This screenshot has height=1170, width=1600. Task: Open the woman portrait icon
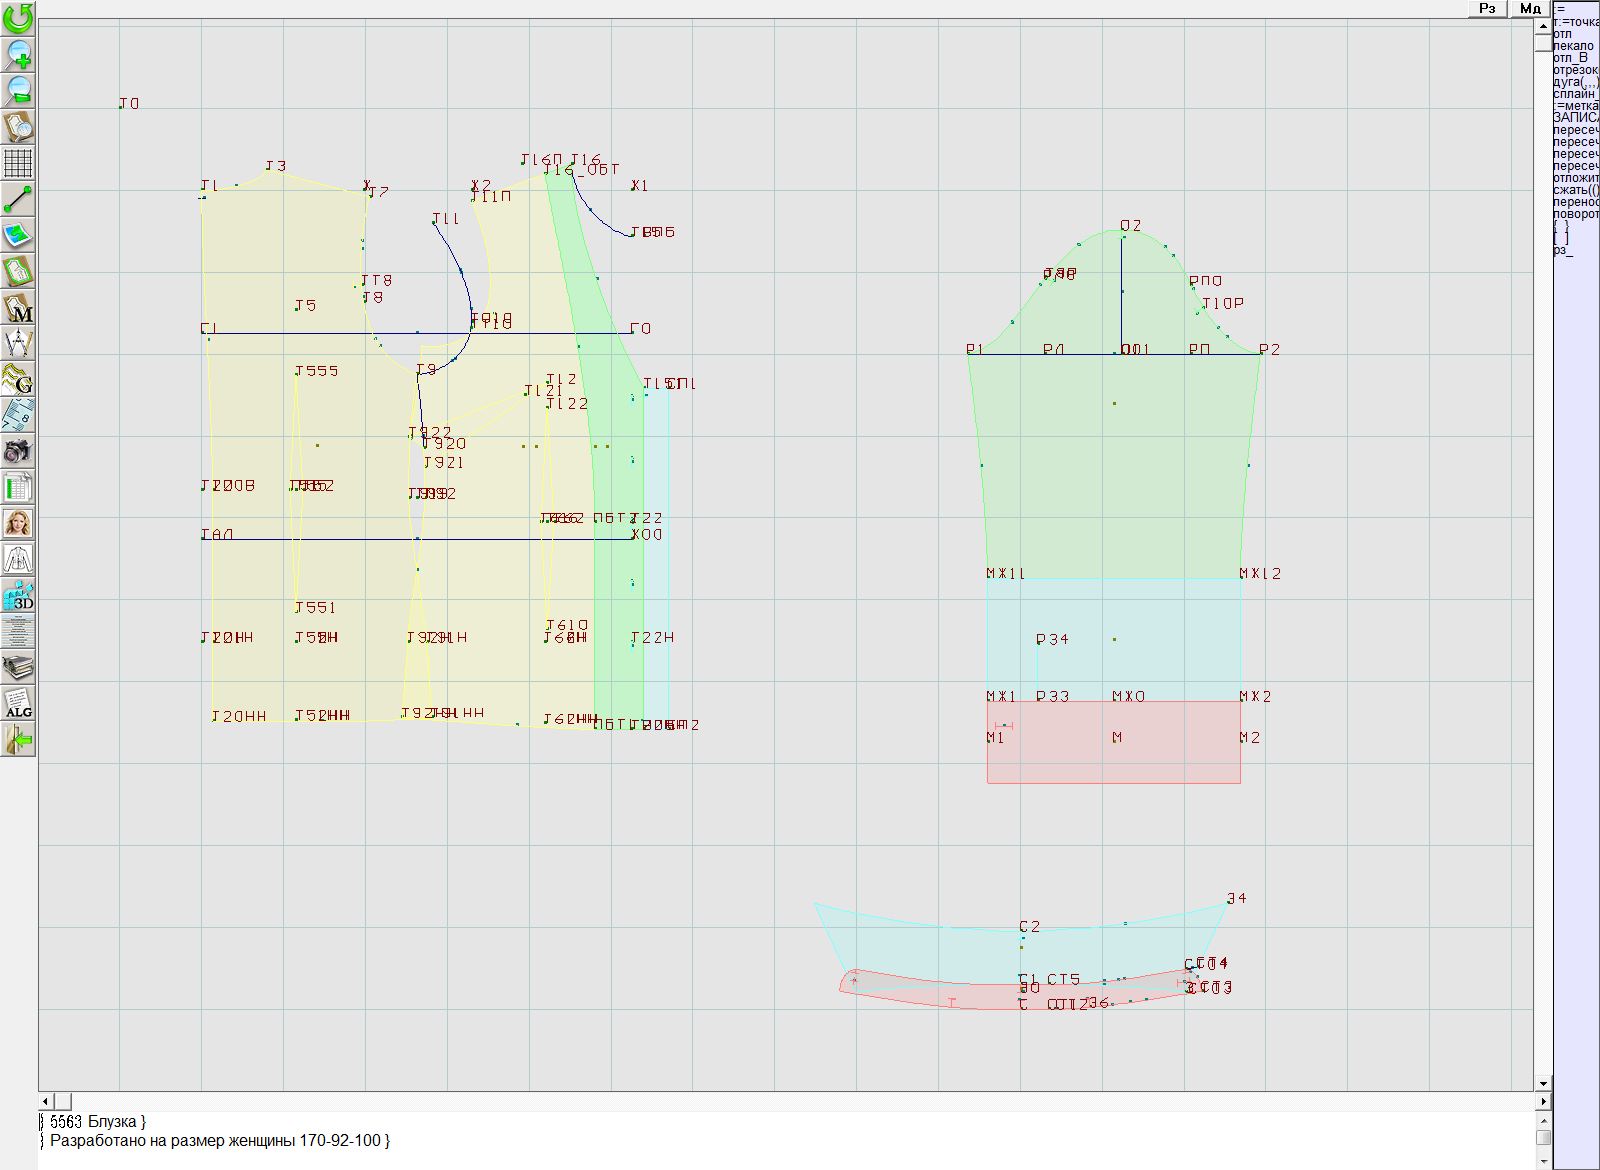coord(18,523)
